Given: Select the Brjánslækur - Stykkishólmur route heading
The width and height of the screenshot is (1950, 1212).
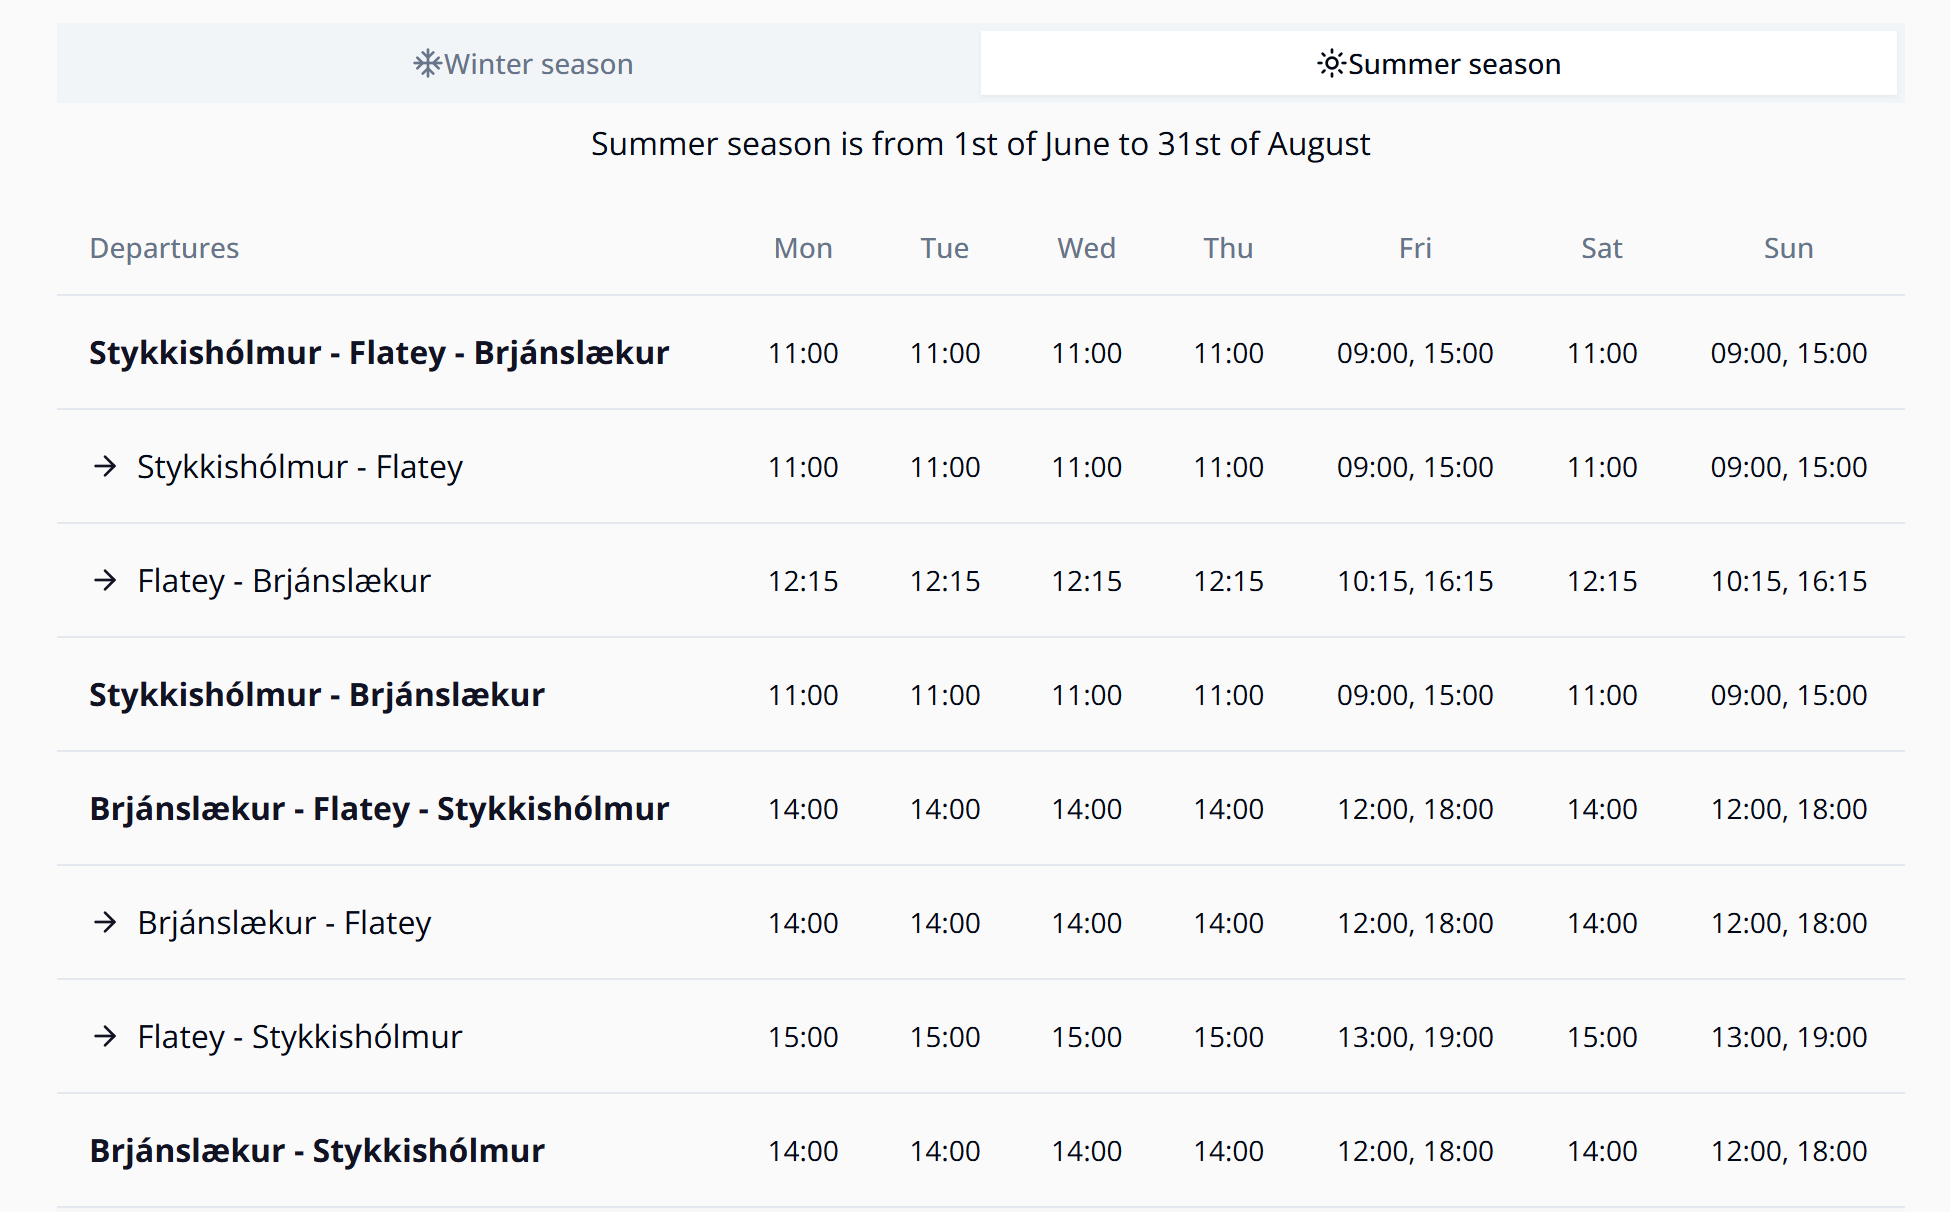Looking at the screenshot, I should (x=317, y=1151).
